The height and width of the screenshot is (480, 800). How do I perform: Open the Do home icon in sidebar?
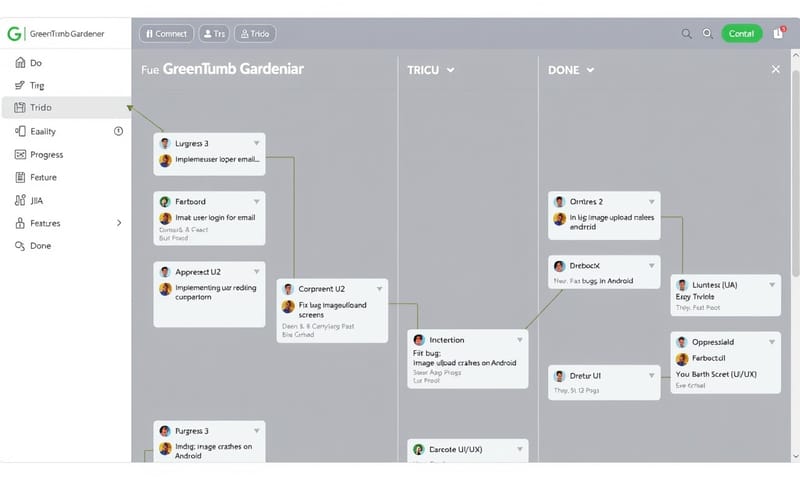(21, 63)
